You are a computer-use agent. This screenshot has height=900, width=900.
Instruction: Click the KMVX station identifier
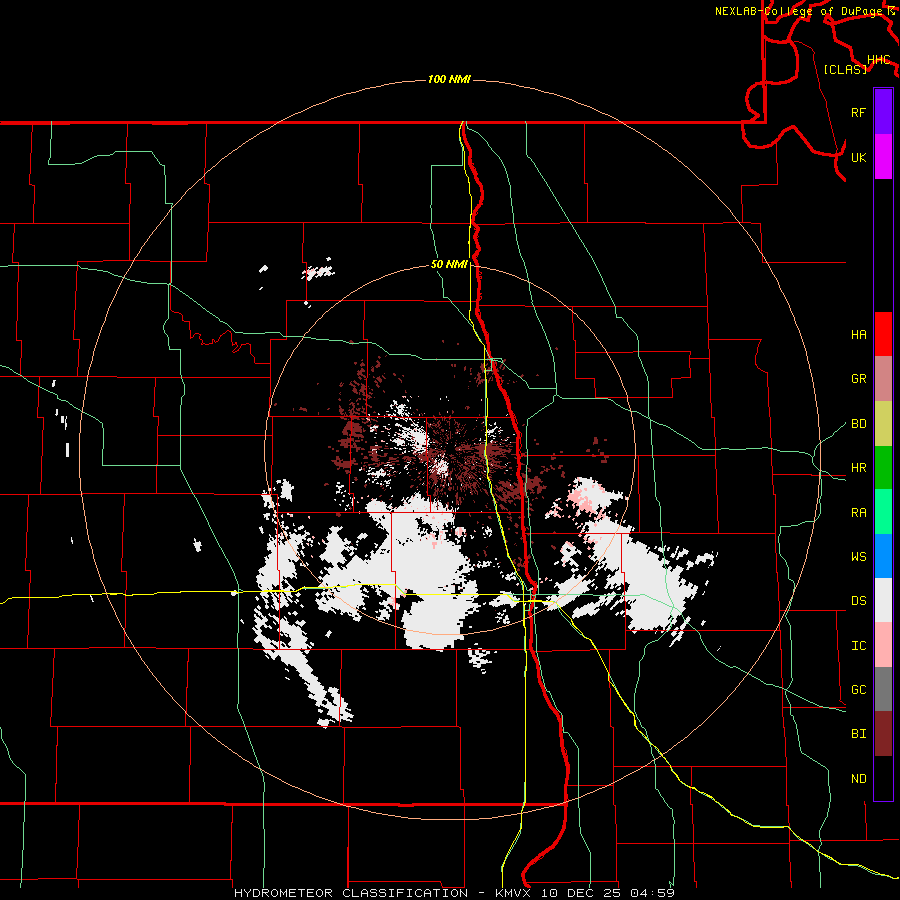pyautogui.click(x=515, y=893)
